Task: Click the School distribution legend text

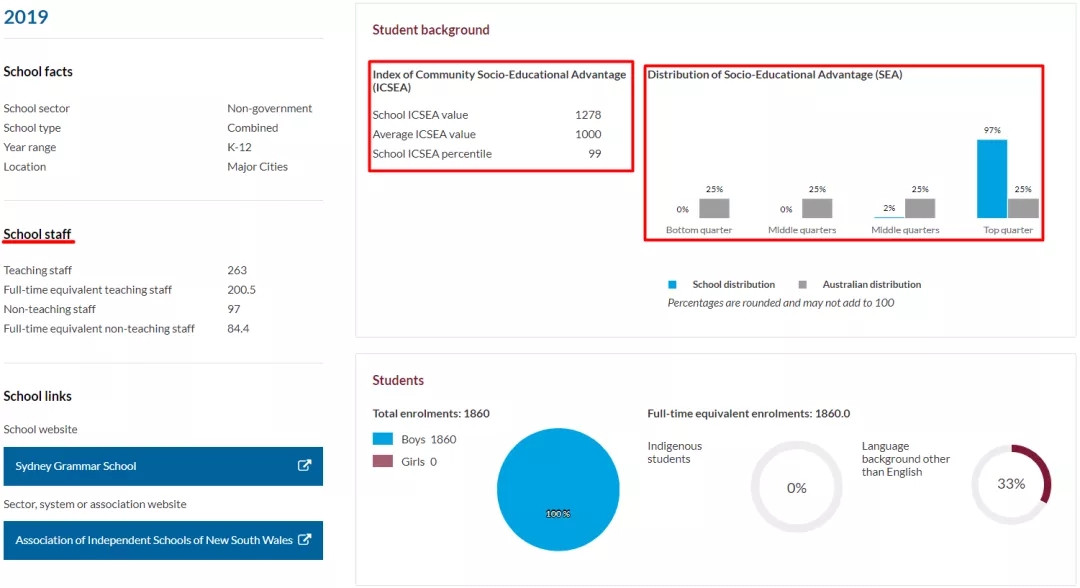Action: (734, 284)
